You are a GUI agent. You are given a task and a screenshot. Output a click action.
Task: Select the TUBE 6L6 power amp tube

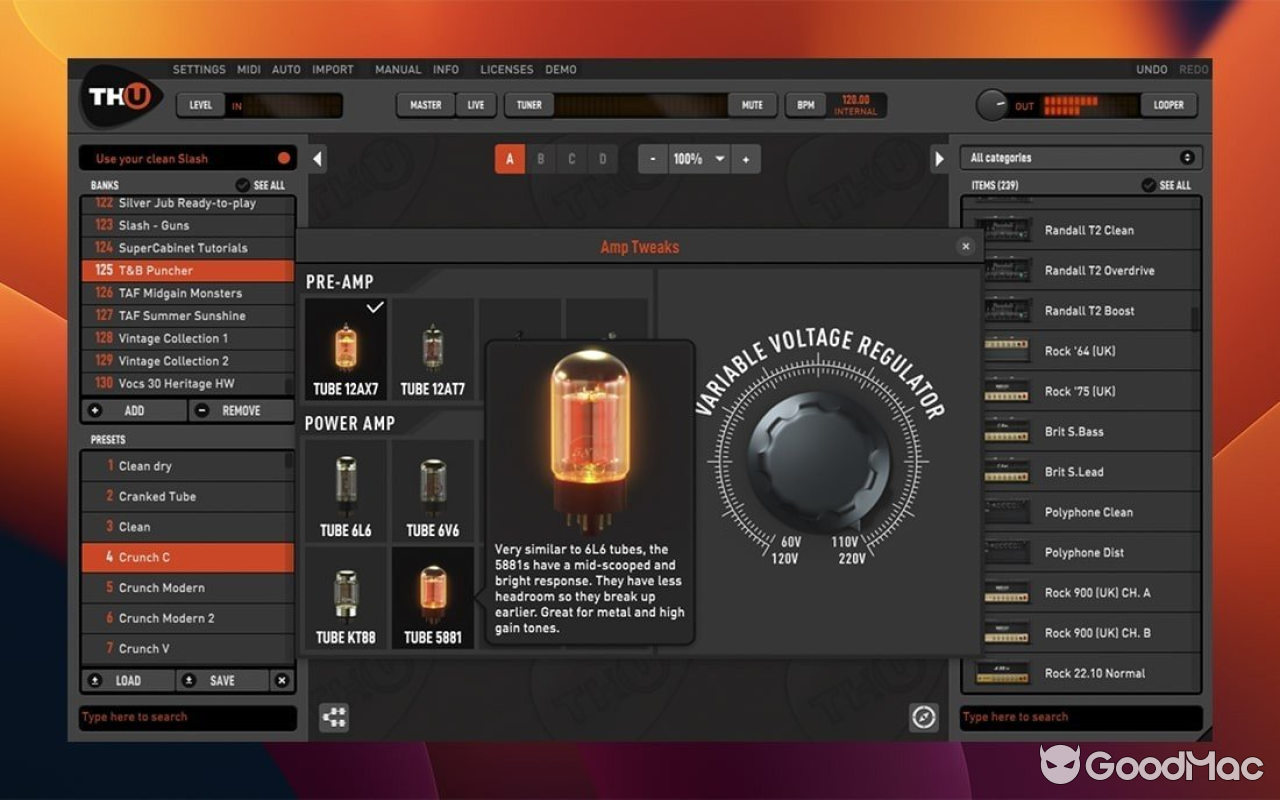pyautogui.click(x=346, y=489)
